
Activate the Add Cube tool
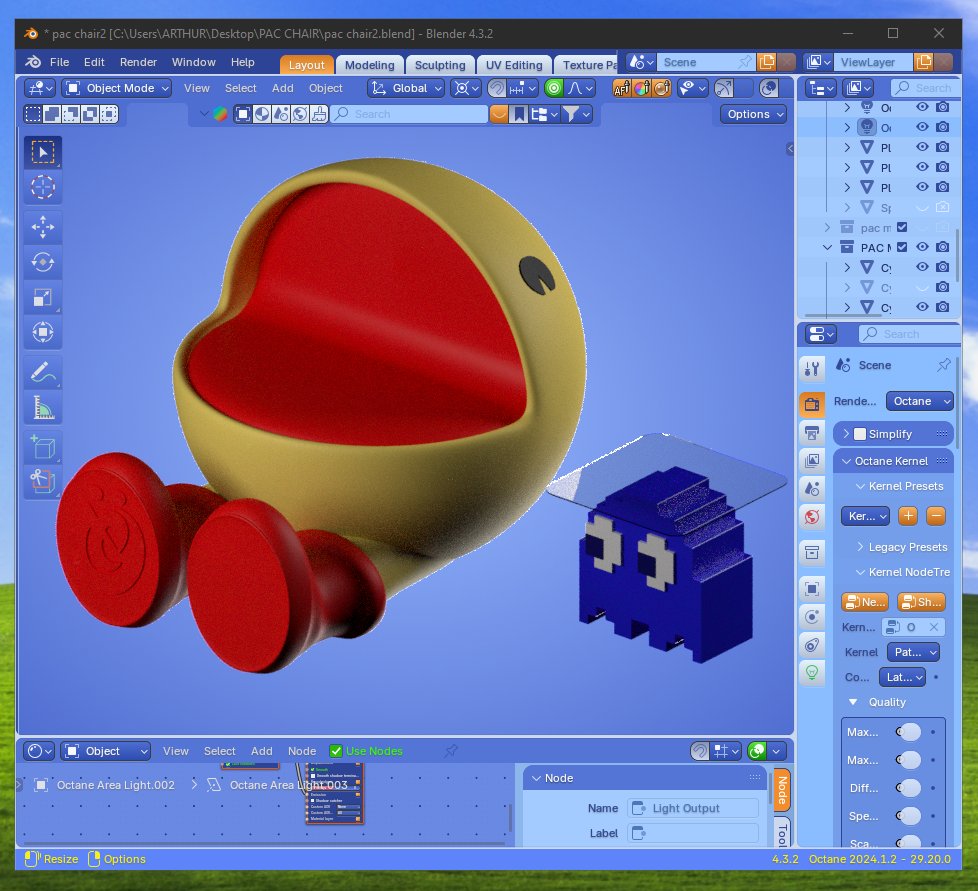pos(42,448)
